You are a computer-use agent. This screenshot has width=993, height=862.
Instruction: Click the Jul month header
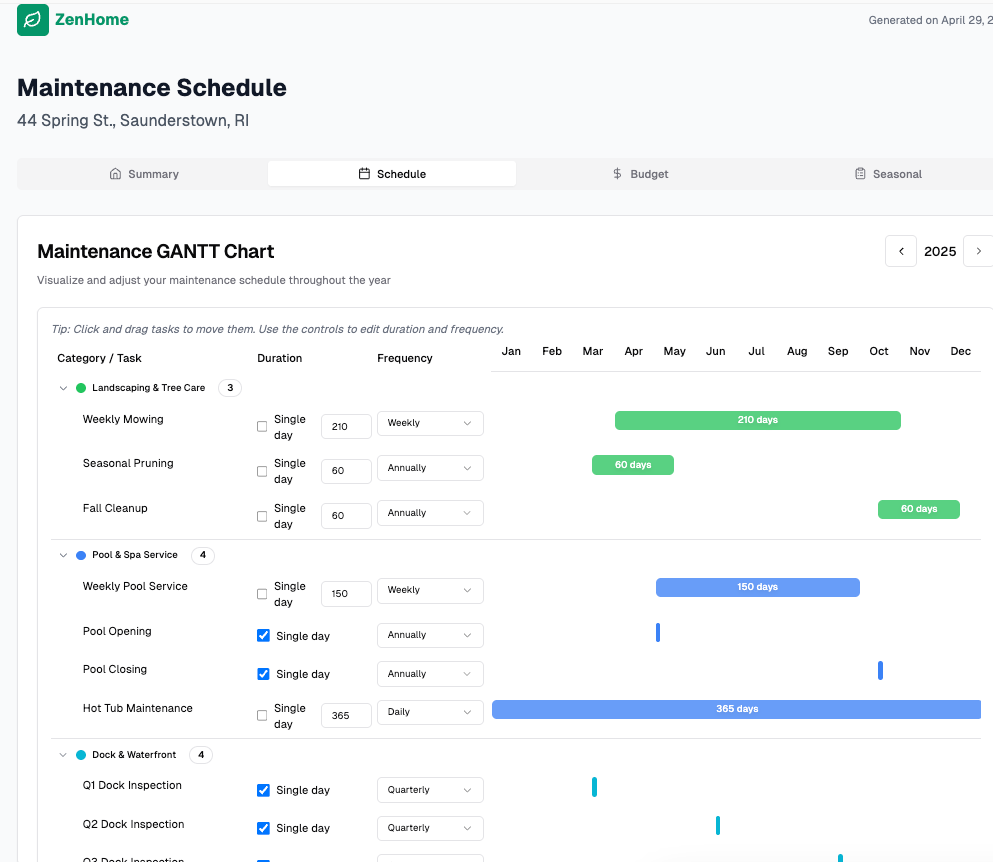[756, 351]
